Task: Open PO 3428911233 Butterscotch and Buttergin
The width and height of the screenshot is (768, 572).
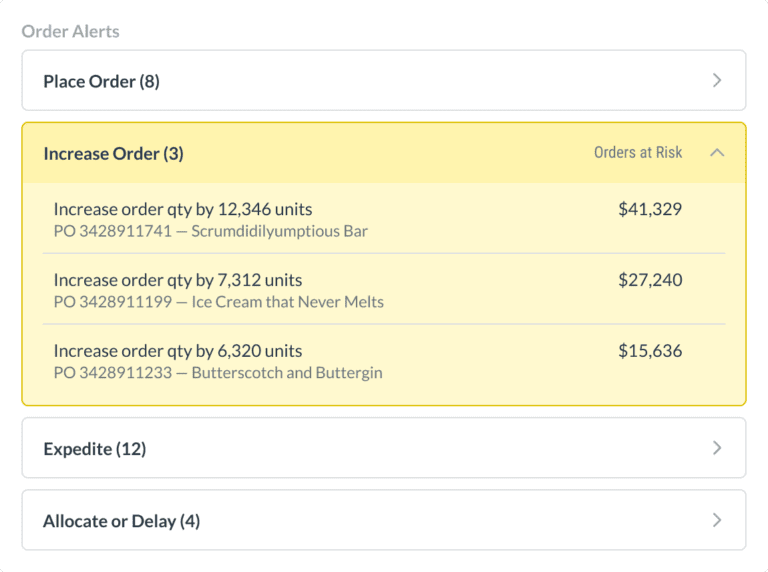Action: pyautogui.click(x=218, y=373)
